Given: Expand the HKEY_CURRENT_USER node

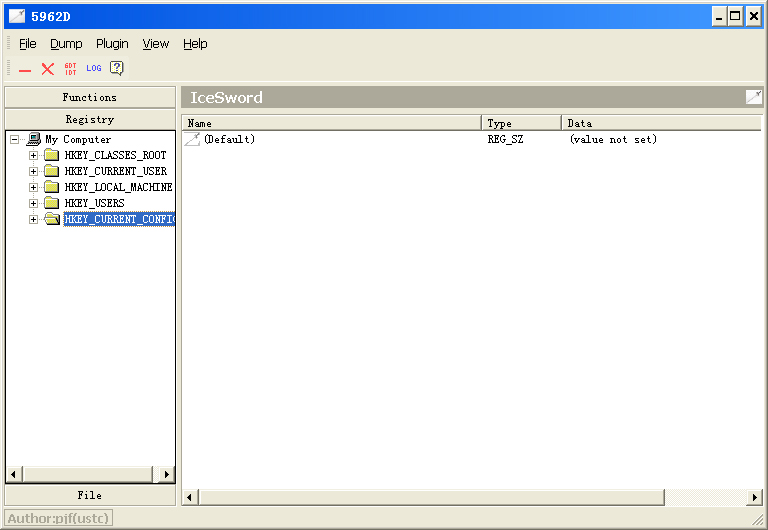Looking at the screenshot, I should pyautogui.click(x=33, y=171).
